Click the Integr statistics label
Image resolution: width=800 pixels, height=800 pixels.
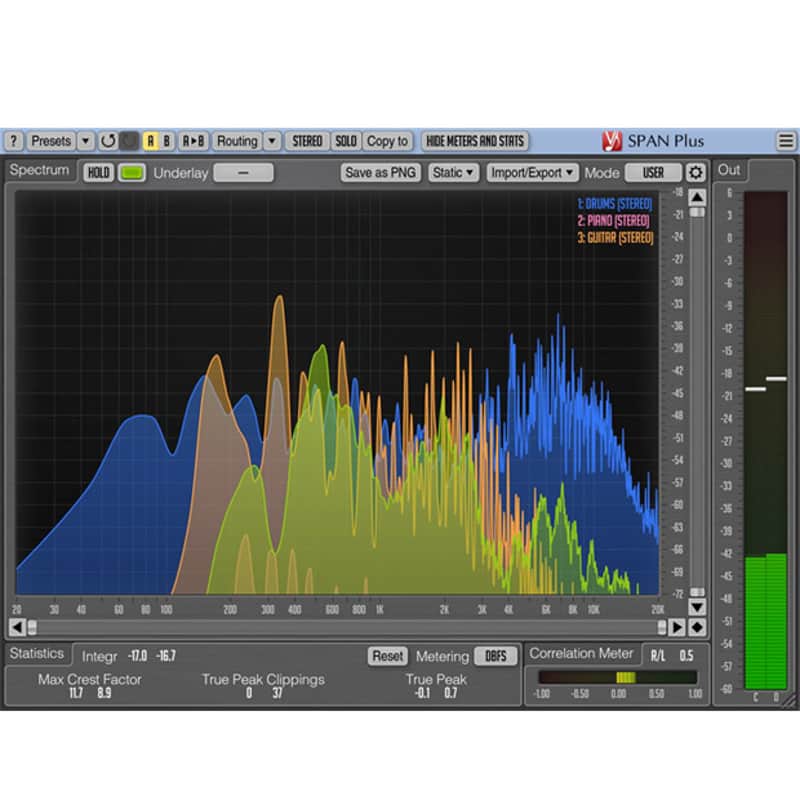point(99,657)
